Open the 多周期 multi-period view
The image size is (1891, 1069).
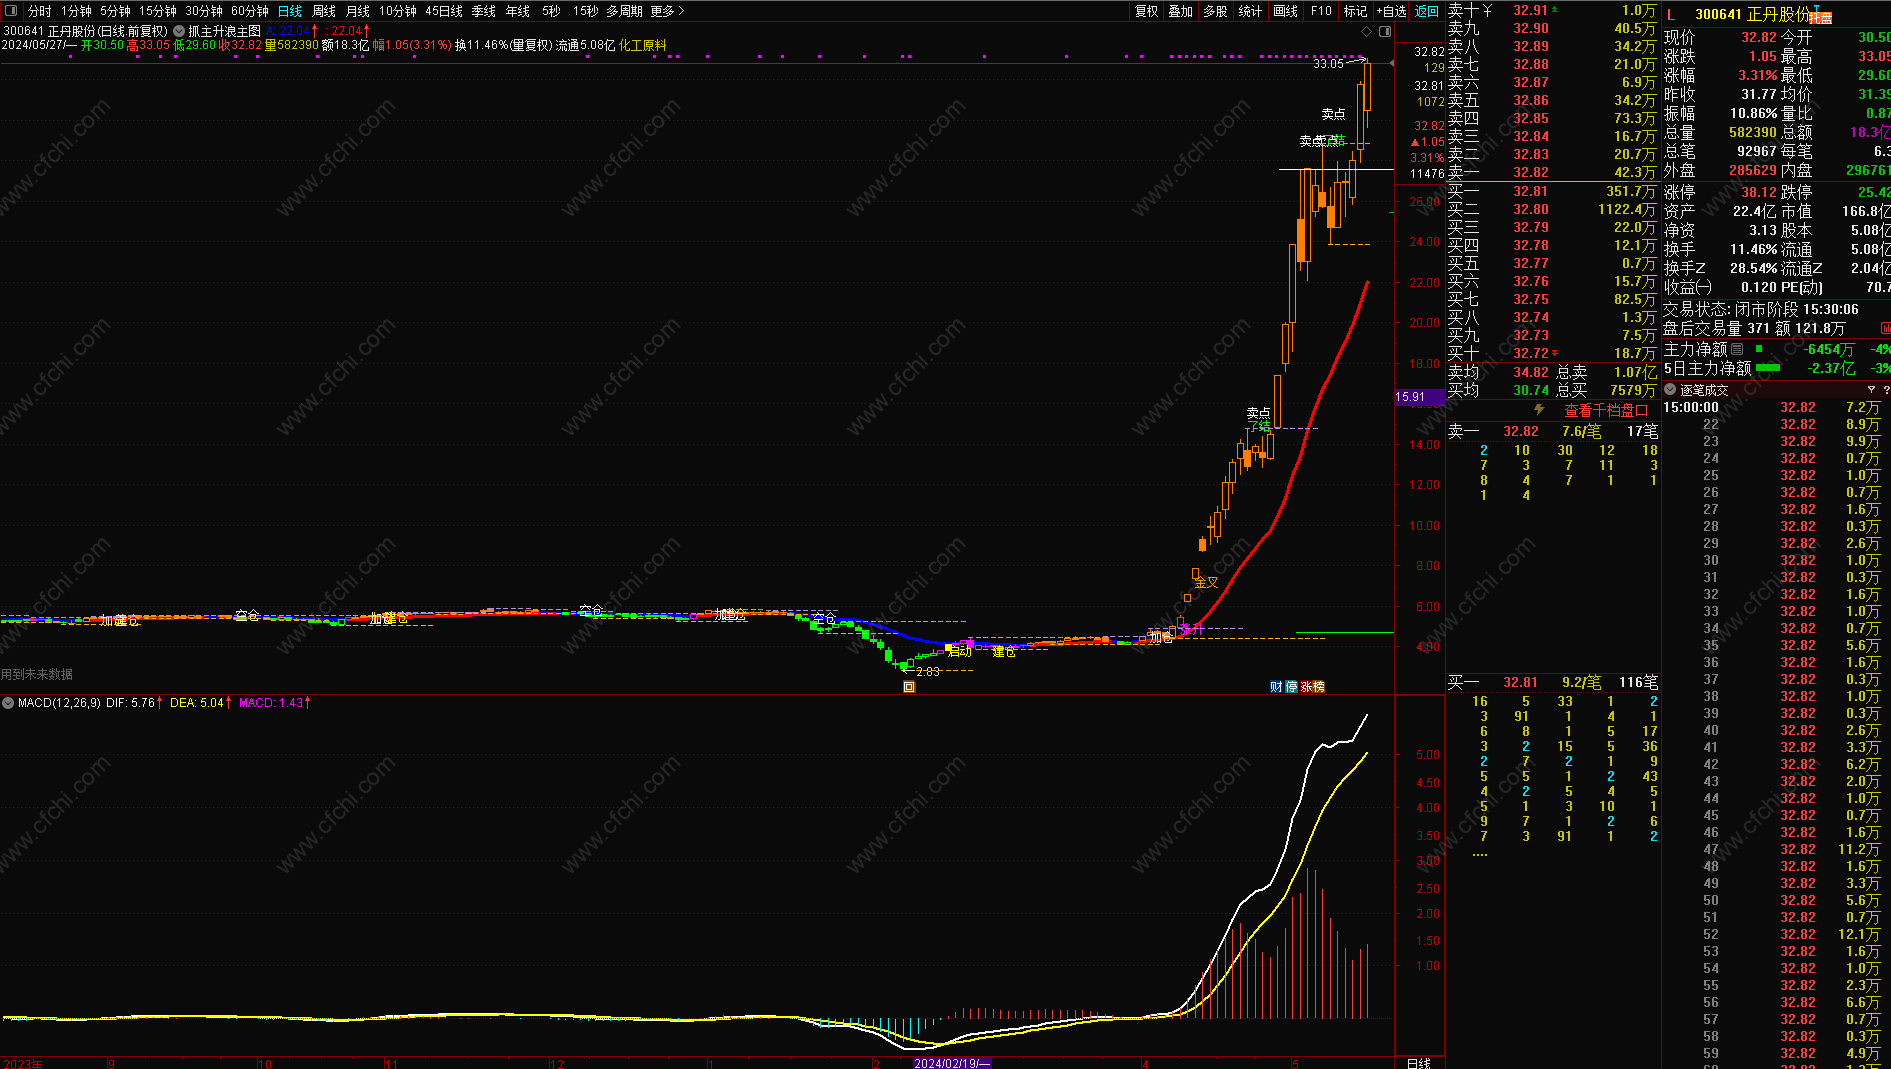point(624,11)
